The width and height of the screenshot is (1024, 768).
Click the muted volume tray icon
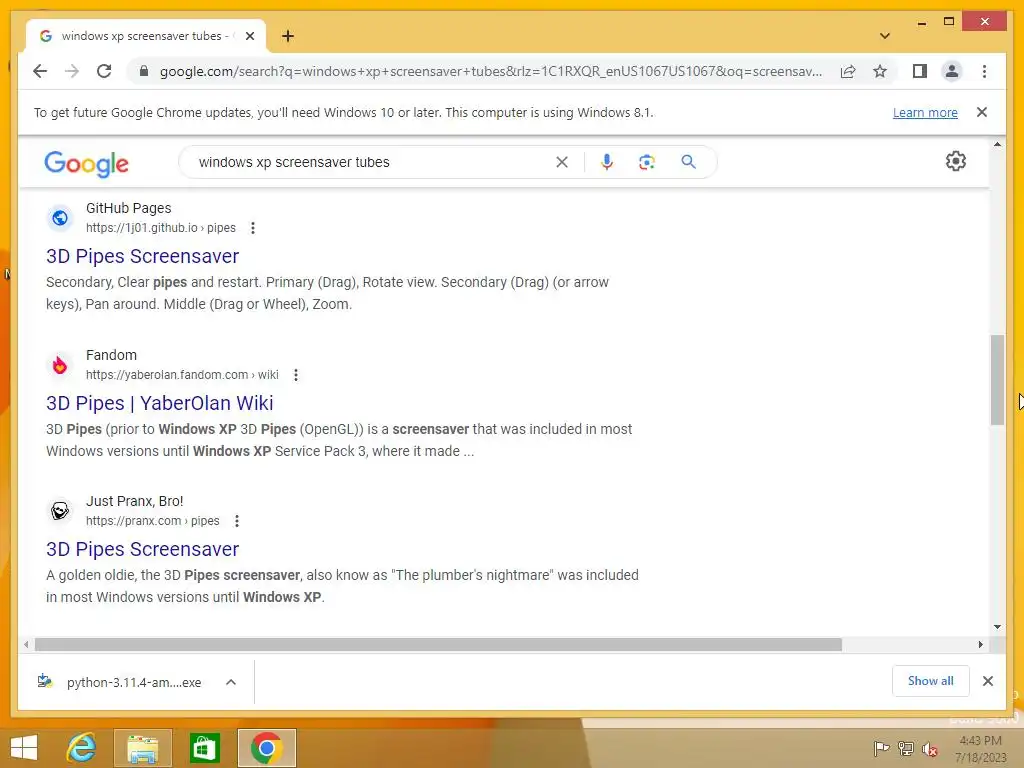[930, 748]
